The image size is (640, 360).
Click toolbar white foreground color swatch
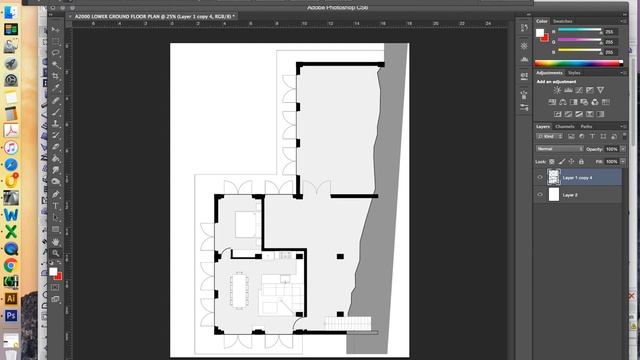pos(53,272)
